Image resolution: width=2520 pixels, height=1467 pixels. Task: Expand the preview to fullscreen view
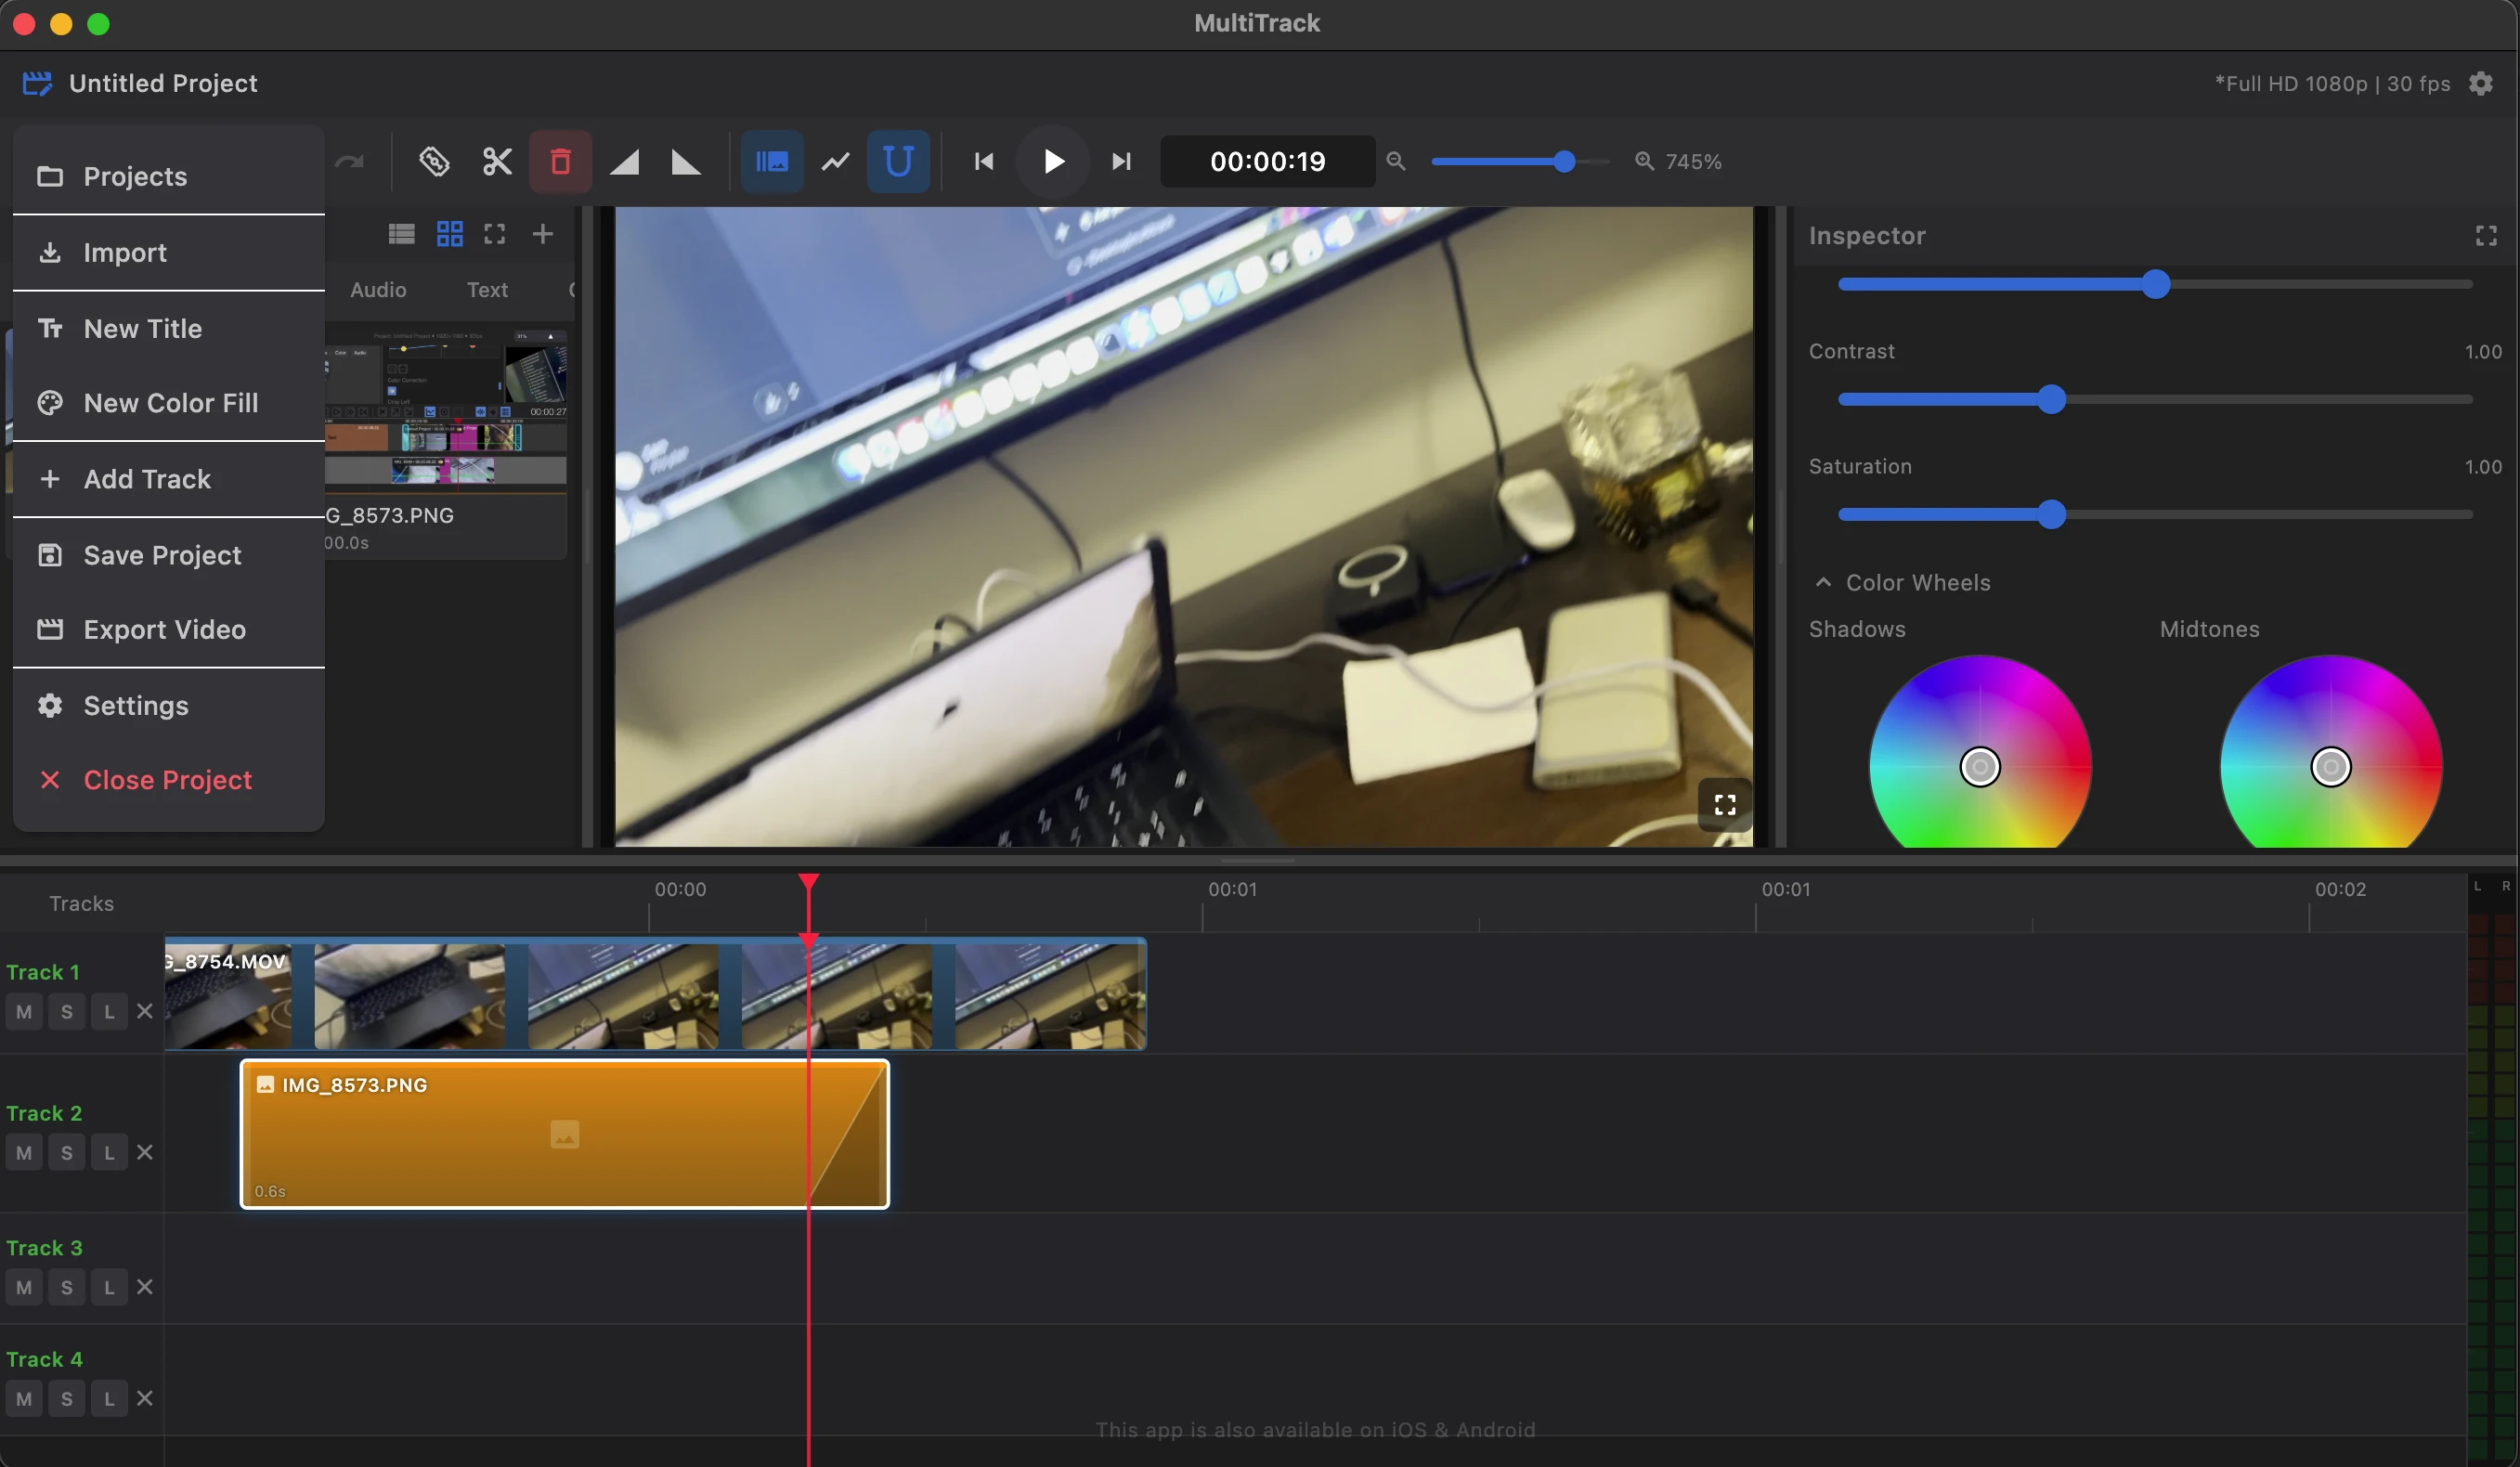(x=1723, y=804)
